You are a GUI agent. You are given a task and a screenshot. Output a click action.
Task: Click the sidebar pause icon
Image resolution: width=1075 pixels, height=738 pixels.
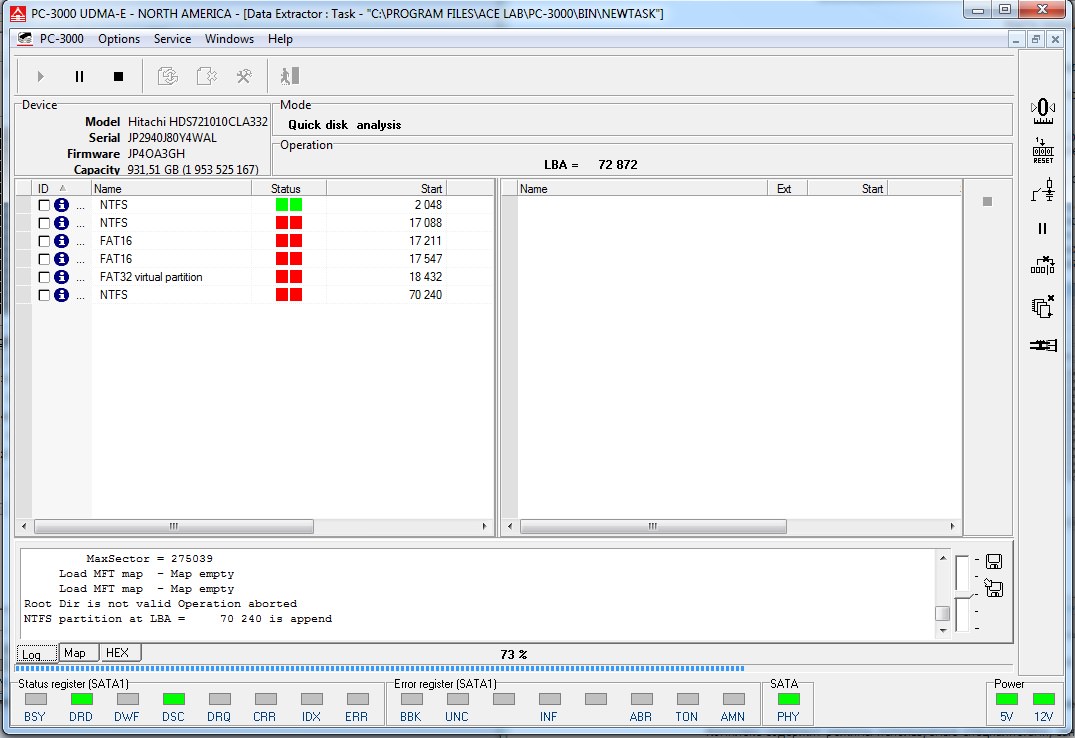click(1043, 228)
